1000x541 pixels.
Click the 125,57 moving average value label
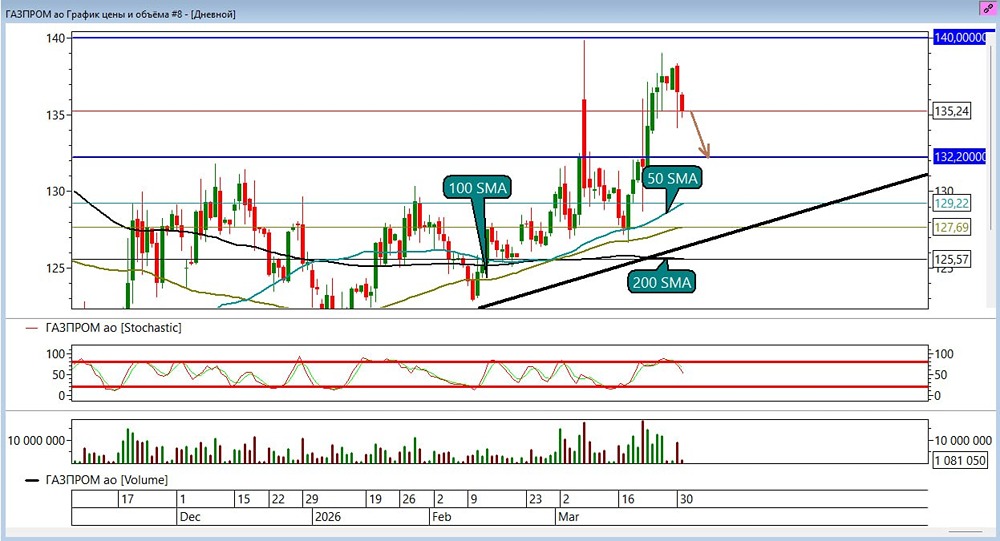pos(952,259)
